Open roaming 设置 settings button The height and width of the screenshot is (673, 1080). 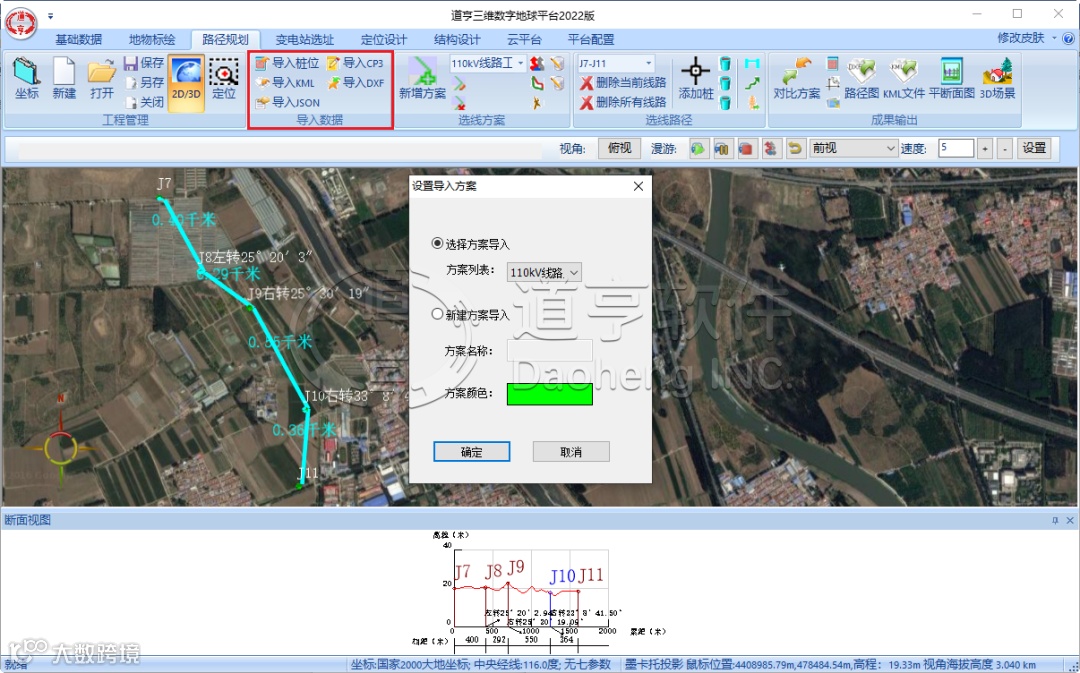[1034, 148]
